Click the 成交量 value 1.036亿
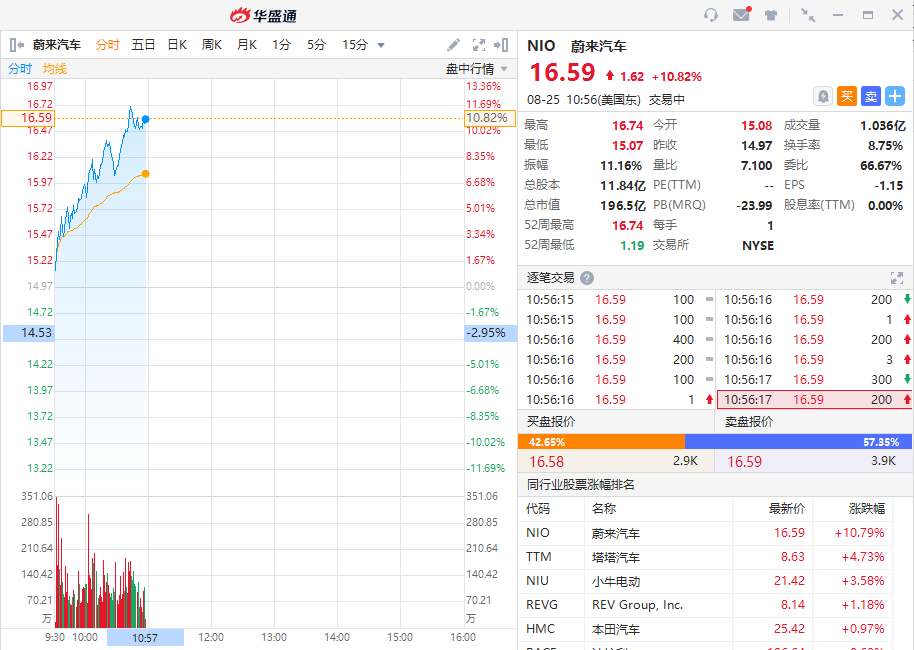The height and width of the screenshot is (650, 914). coord(883,125)
